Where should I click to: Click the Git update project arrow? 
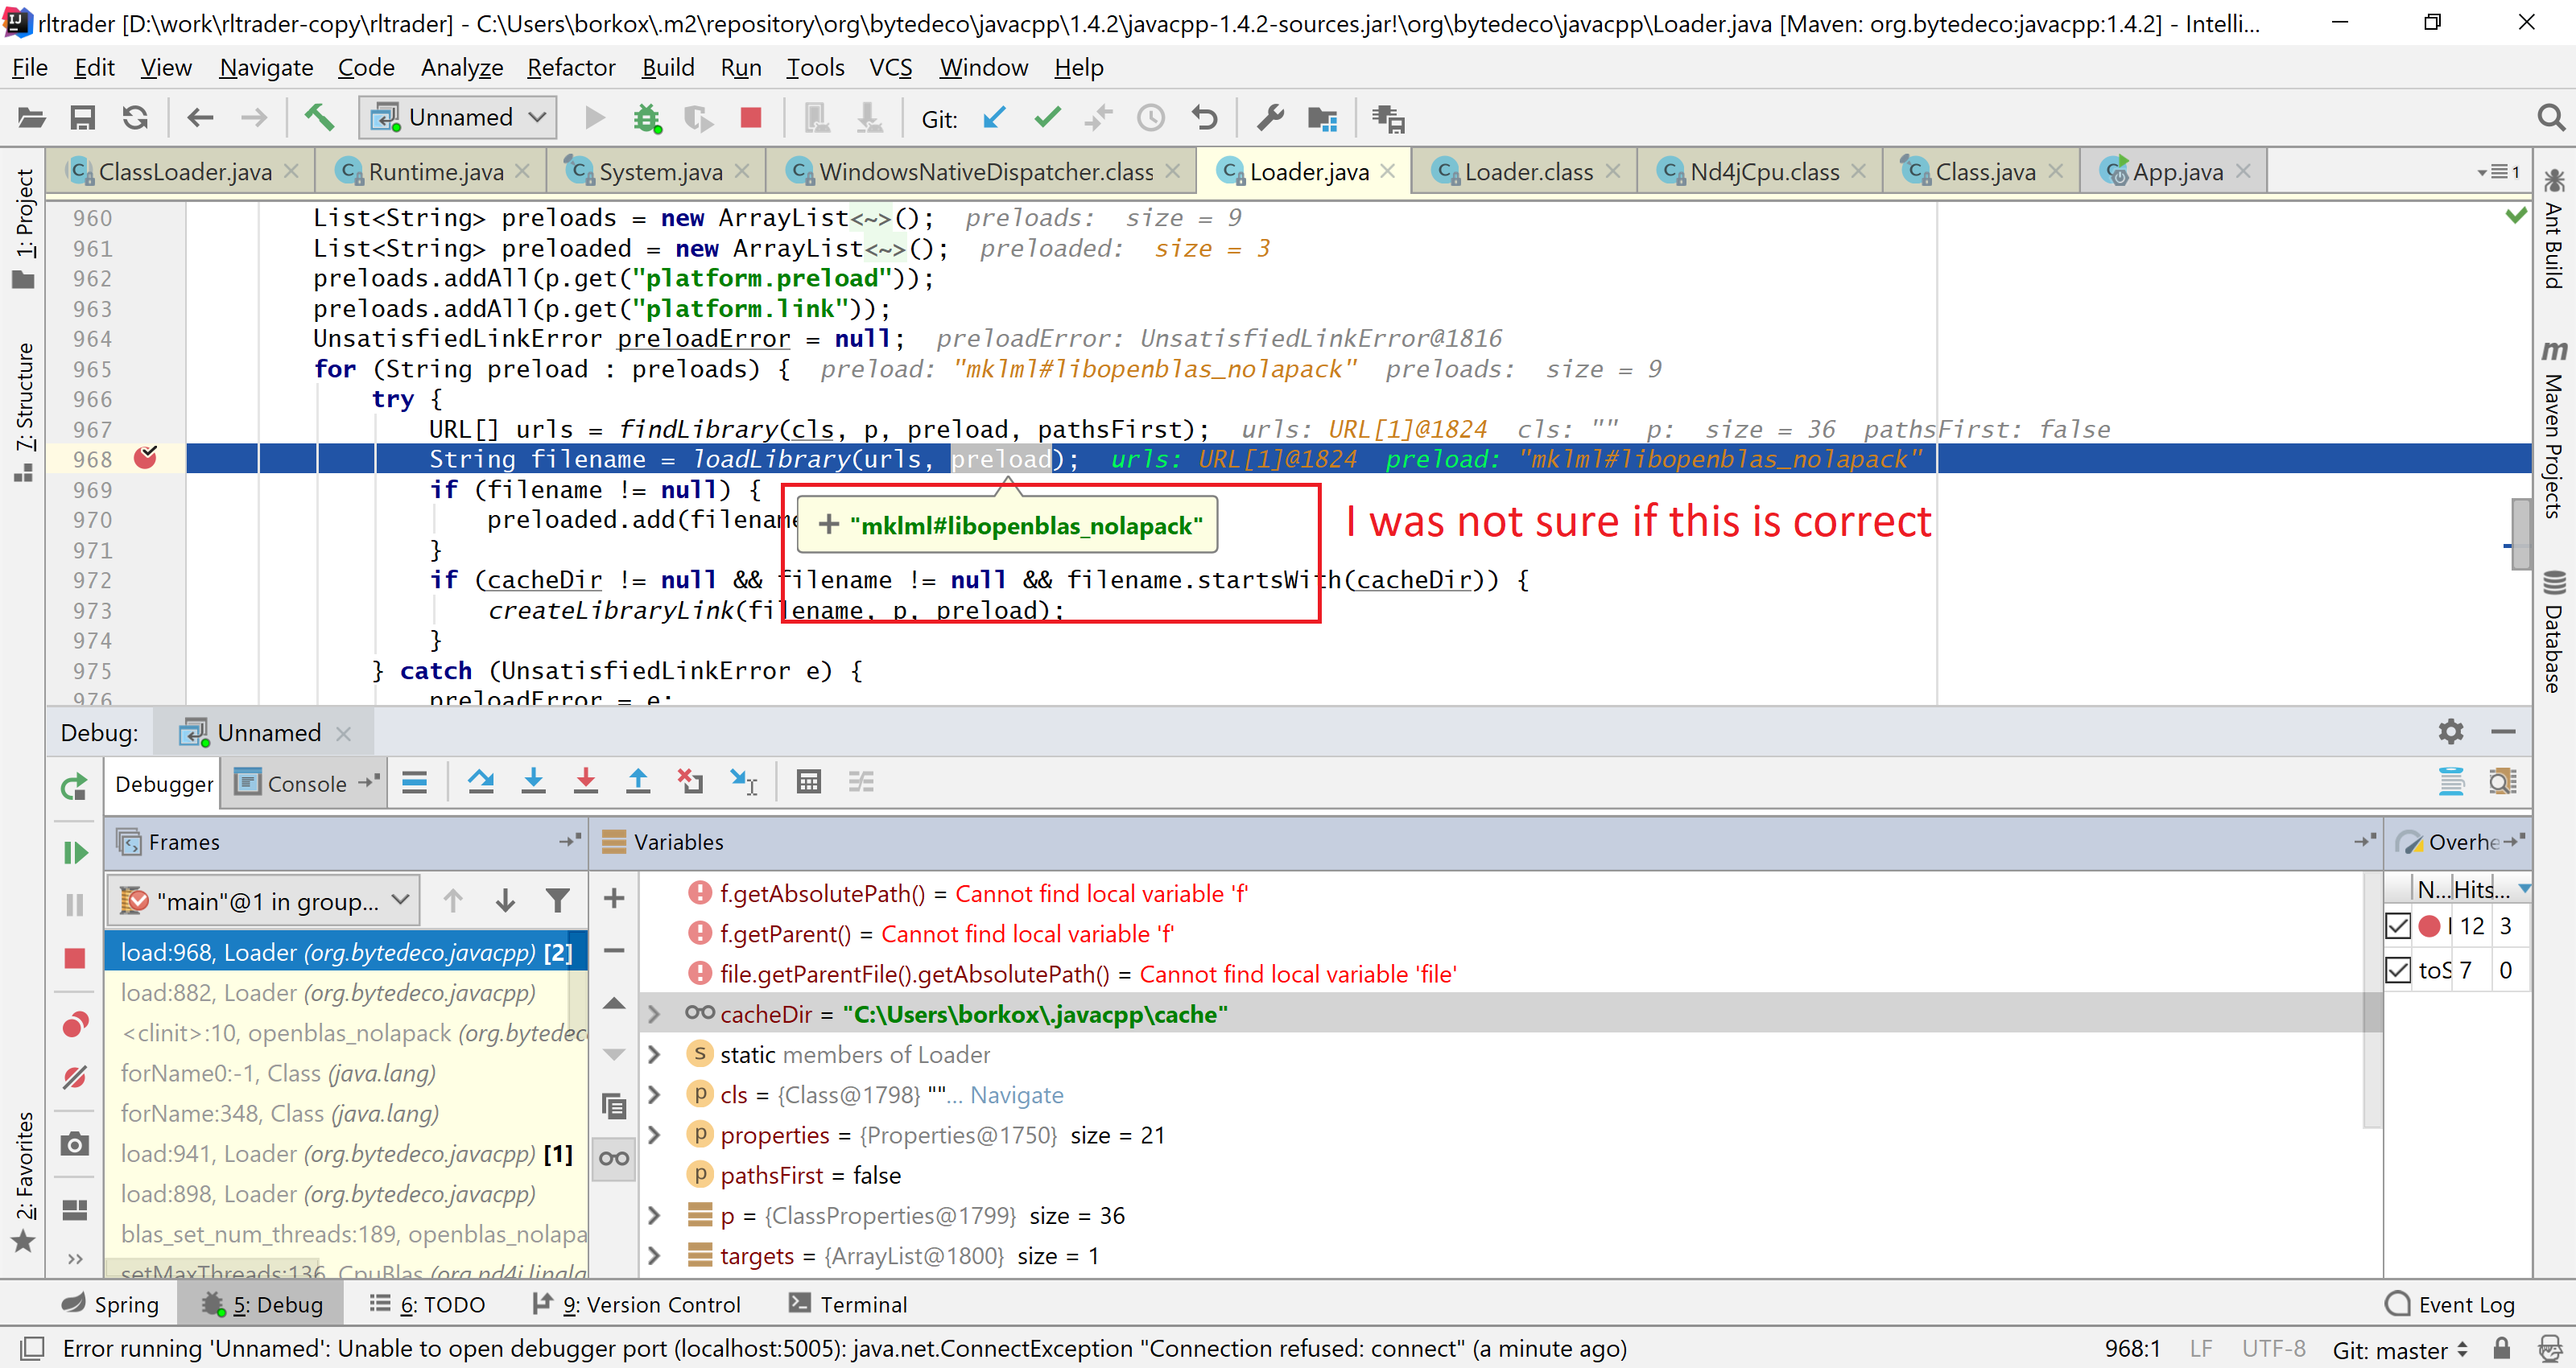point(993,119)
